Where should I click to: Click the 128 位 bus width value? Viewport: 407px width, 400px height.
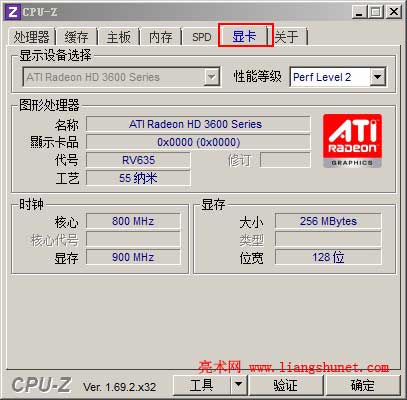pyautogui.click(x=328, y=257)
